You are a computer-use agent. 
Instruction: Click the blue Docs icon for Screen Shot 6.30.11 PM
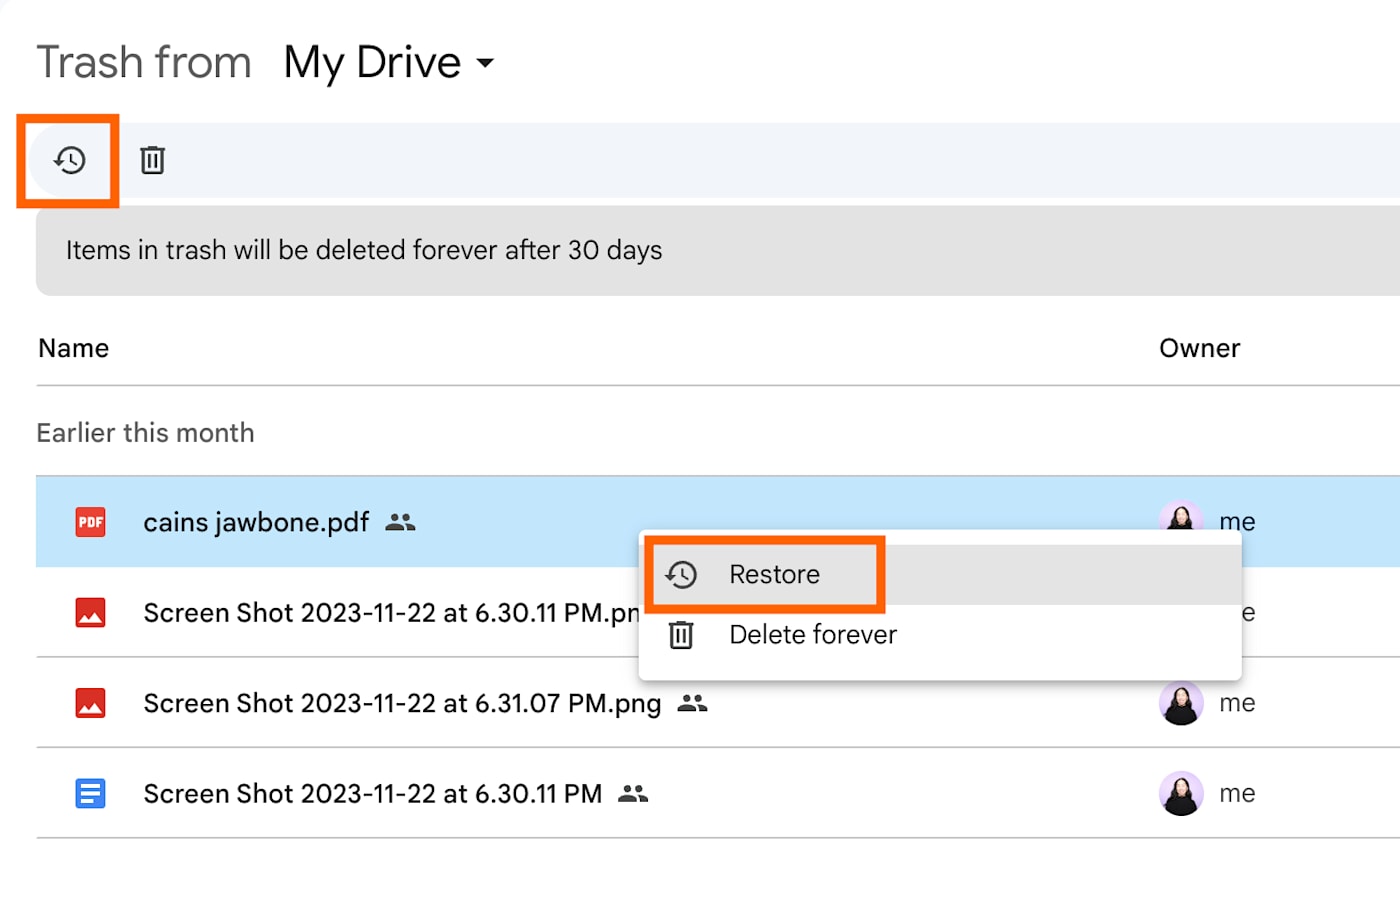click(x=91, y=794)
